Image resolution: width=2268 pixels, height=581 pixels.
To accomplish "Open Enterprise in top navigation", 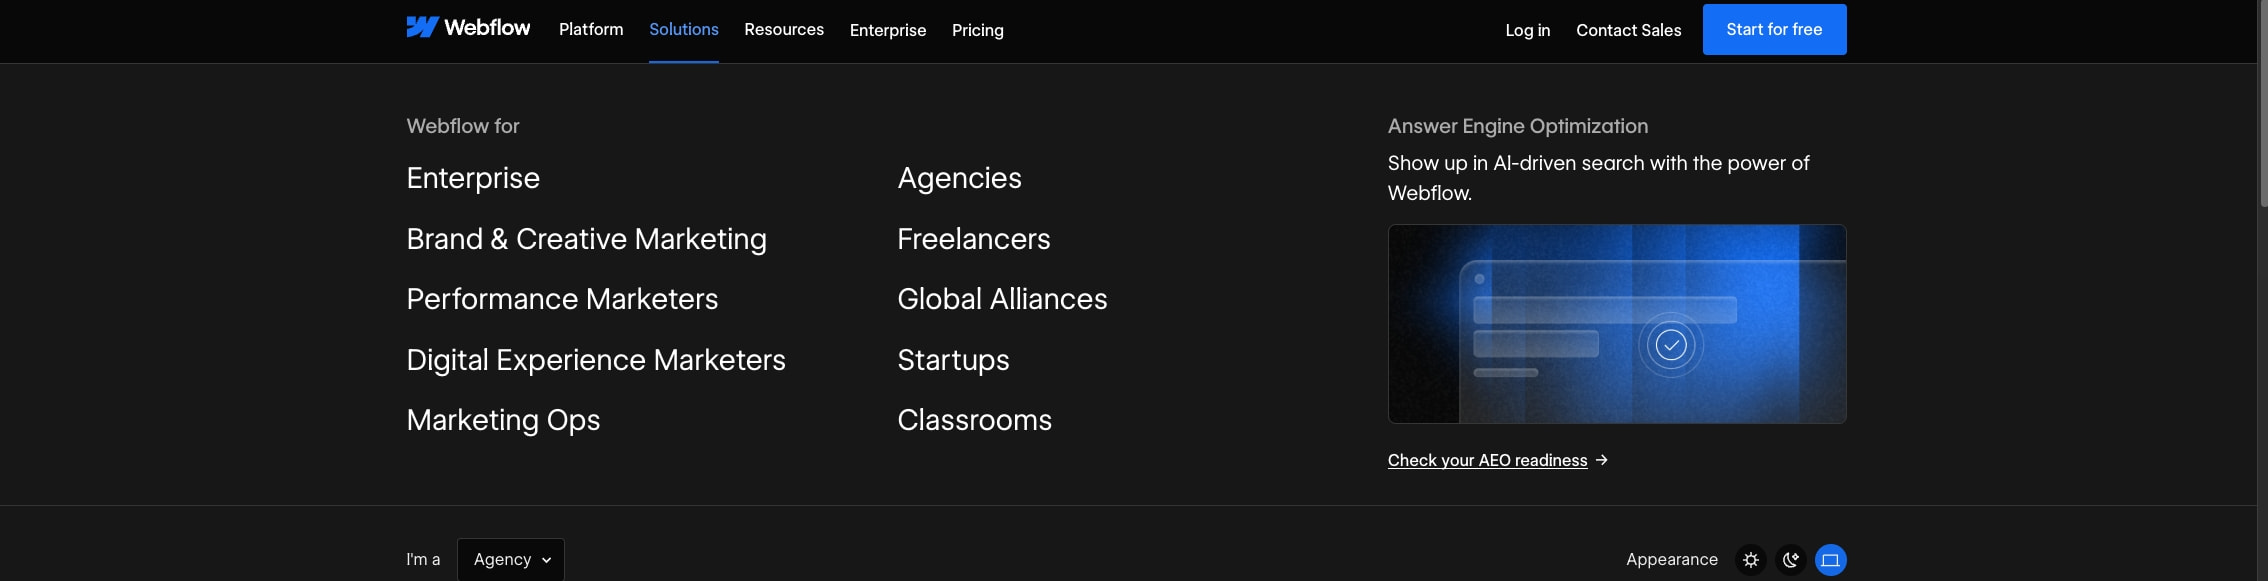I will click(888, 30).
